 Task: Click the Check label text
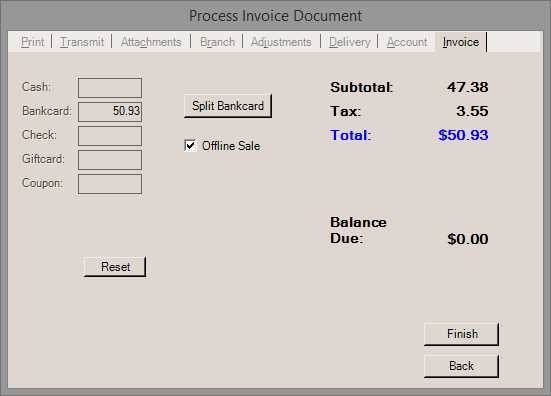pyautogui.click(x=39, y=135)
